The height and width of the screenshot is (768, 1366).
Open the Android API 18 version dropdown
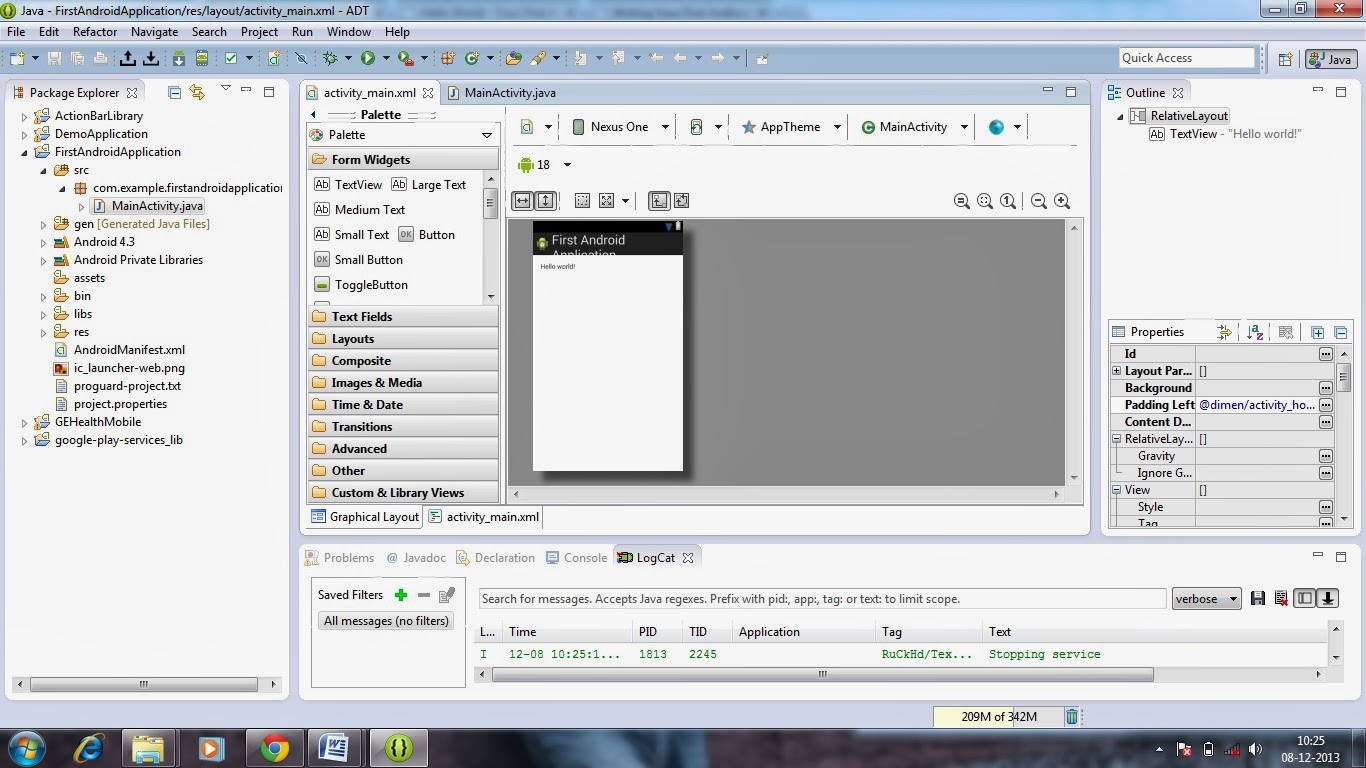[544, 165]
